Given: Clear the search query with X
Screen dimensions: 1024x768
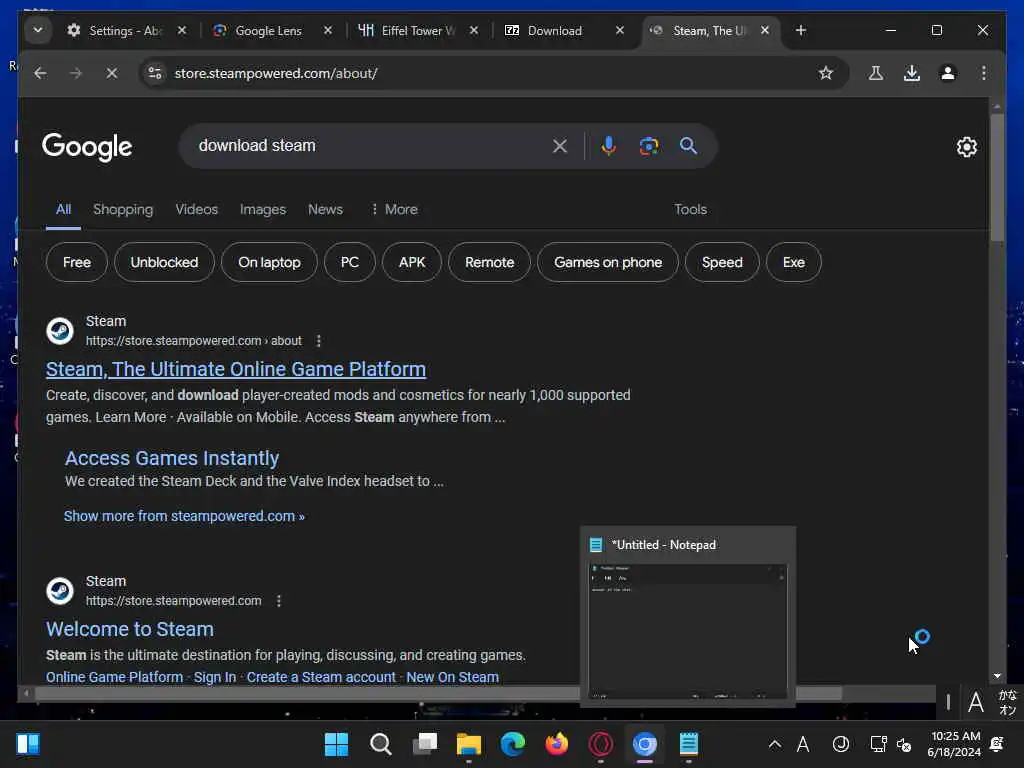Looking at the screenshot, I should pyautogui.click(x=560, y=146).
